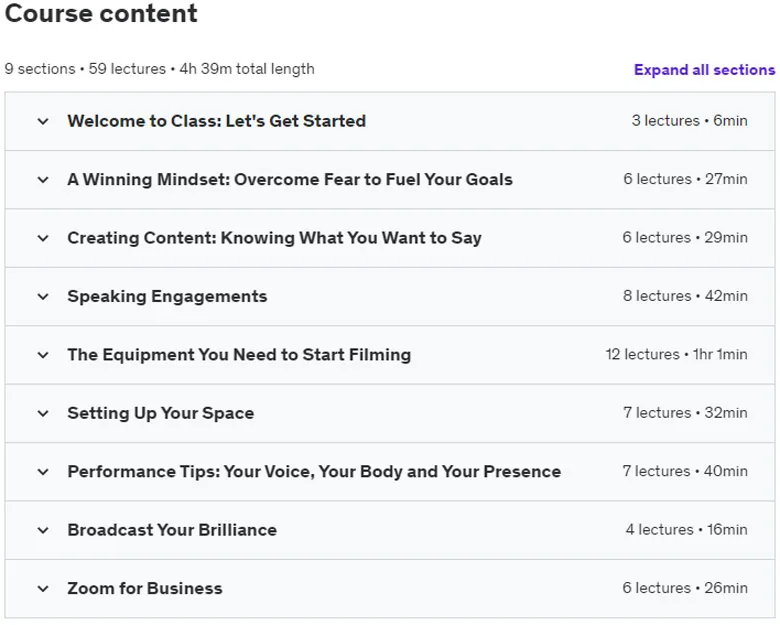The height and width of the screenshot is (625, 780).
Task: Click chevron for The Equipment You Need section
Action: click(43, 355)
